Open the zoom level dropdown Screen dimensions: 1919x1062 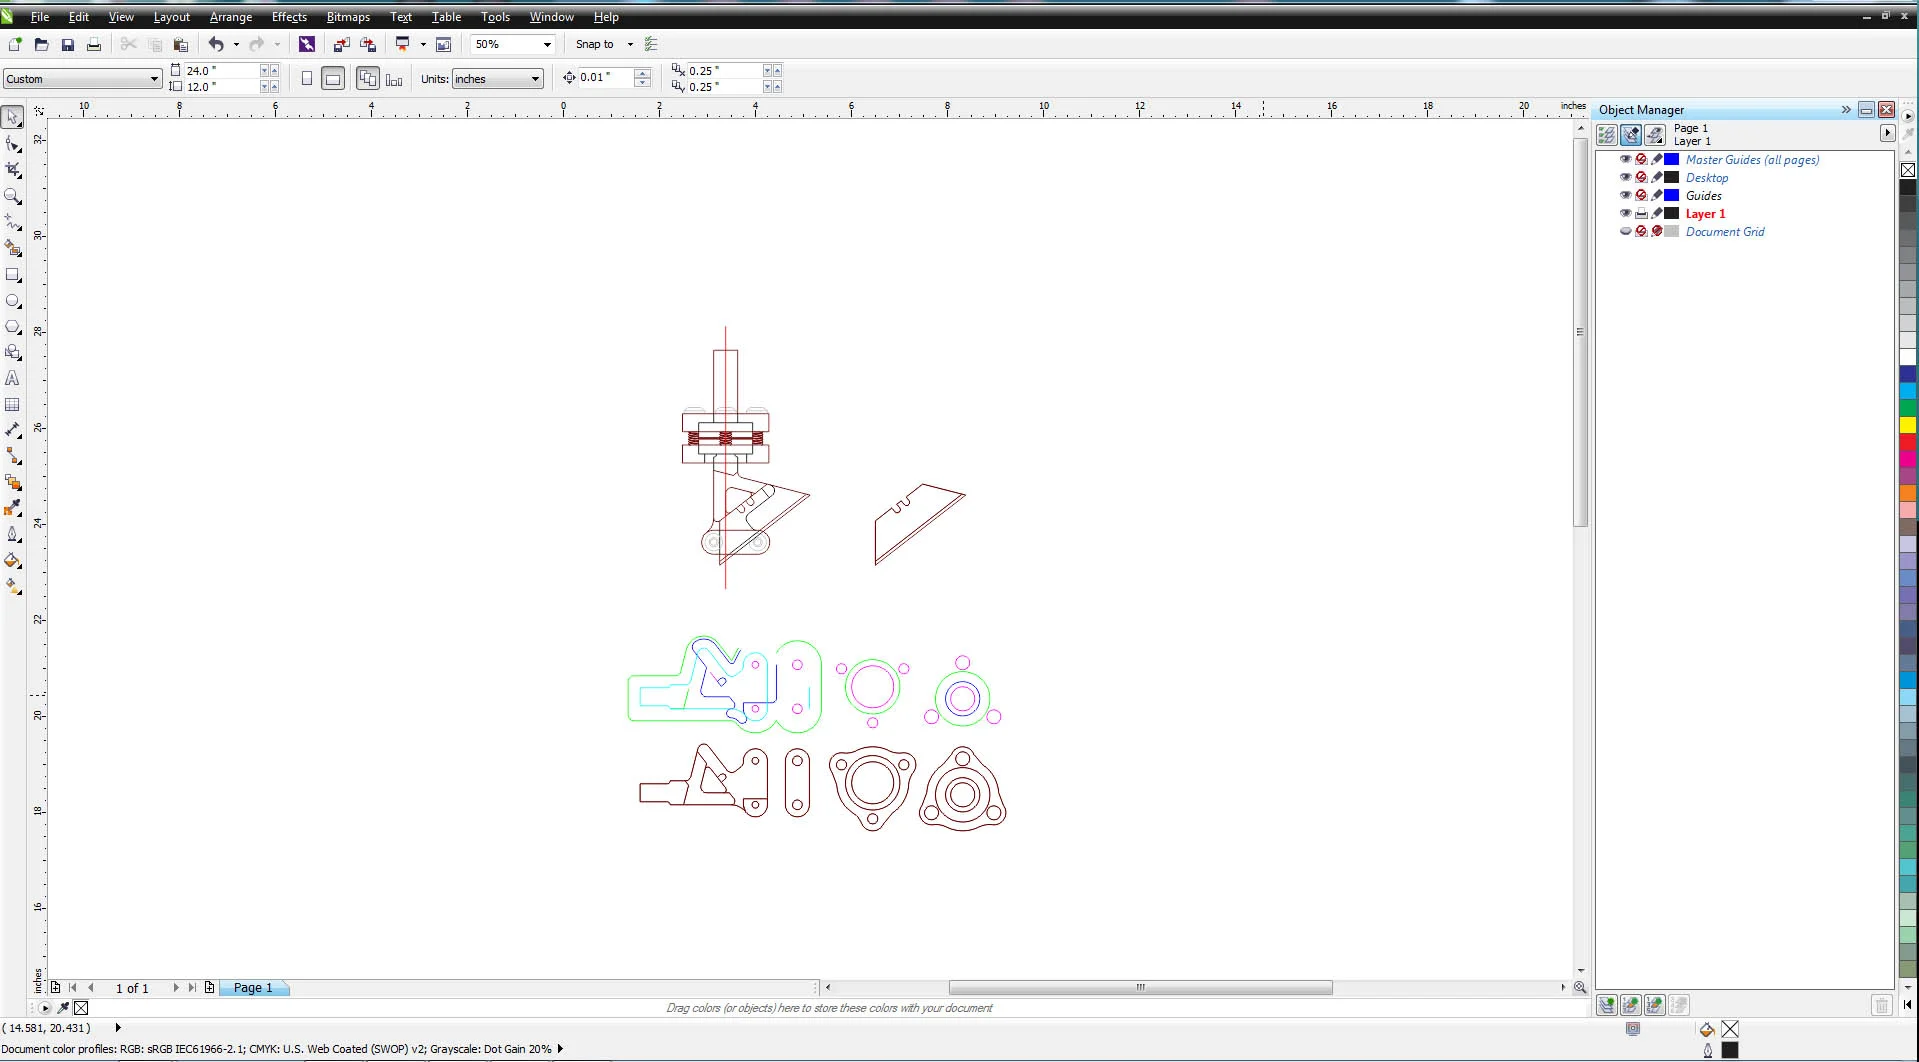pyautogui.click(x=547, y=44)
